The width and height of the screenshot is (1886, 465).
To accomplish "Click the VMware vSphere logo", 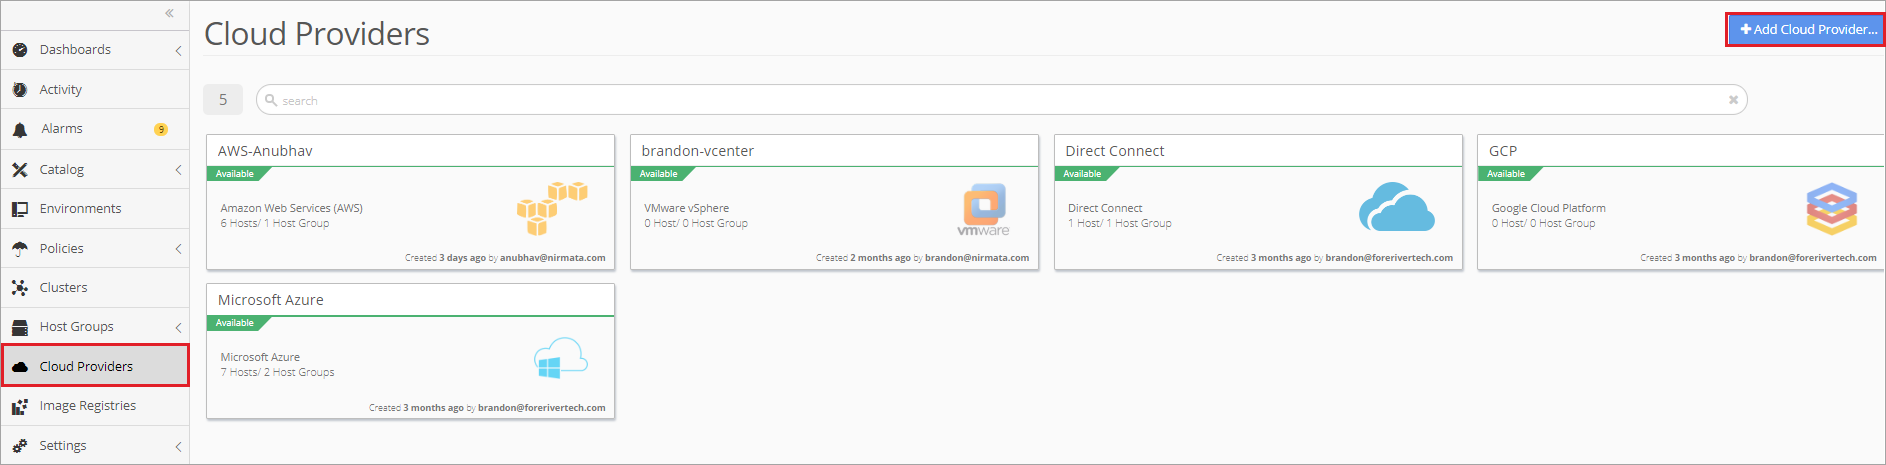I will pyautogui.click(x=984, y=210).
